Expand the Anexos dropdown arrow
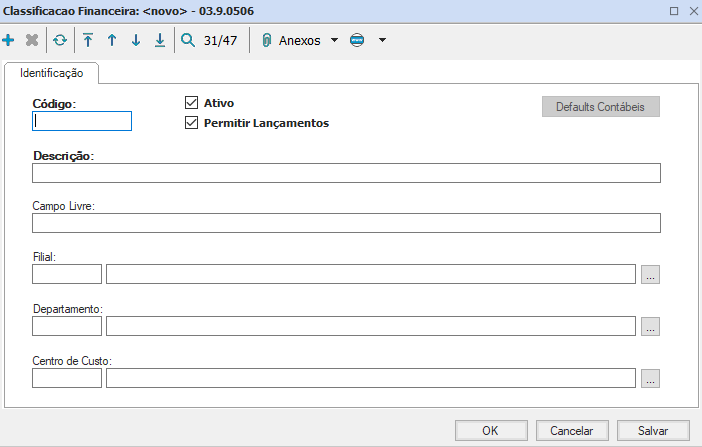 point(334,41)
